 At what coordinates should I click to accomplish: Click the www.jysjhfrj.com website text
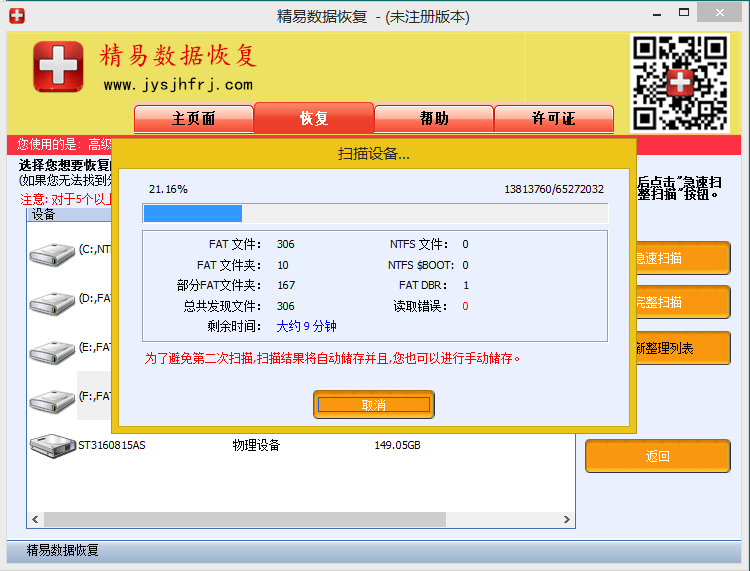pyautogui.click(x=178, y=85)
